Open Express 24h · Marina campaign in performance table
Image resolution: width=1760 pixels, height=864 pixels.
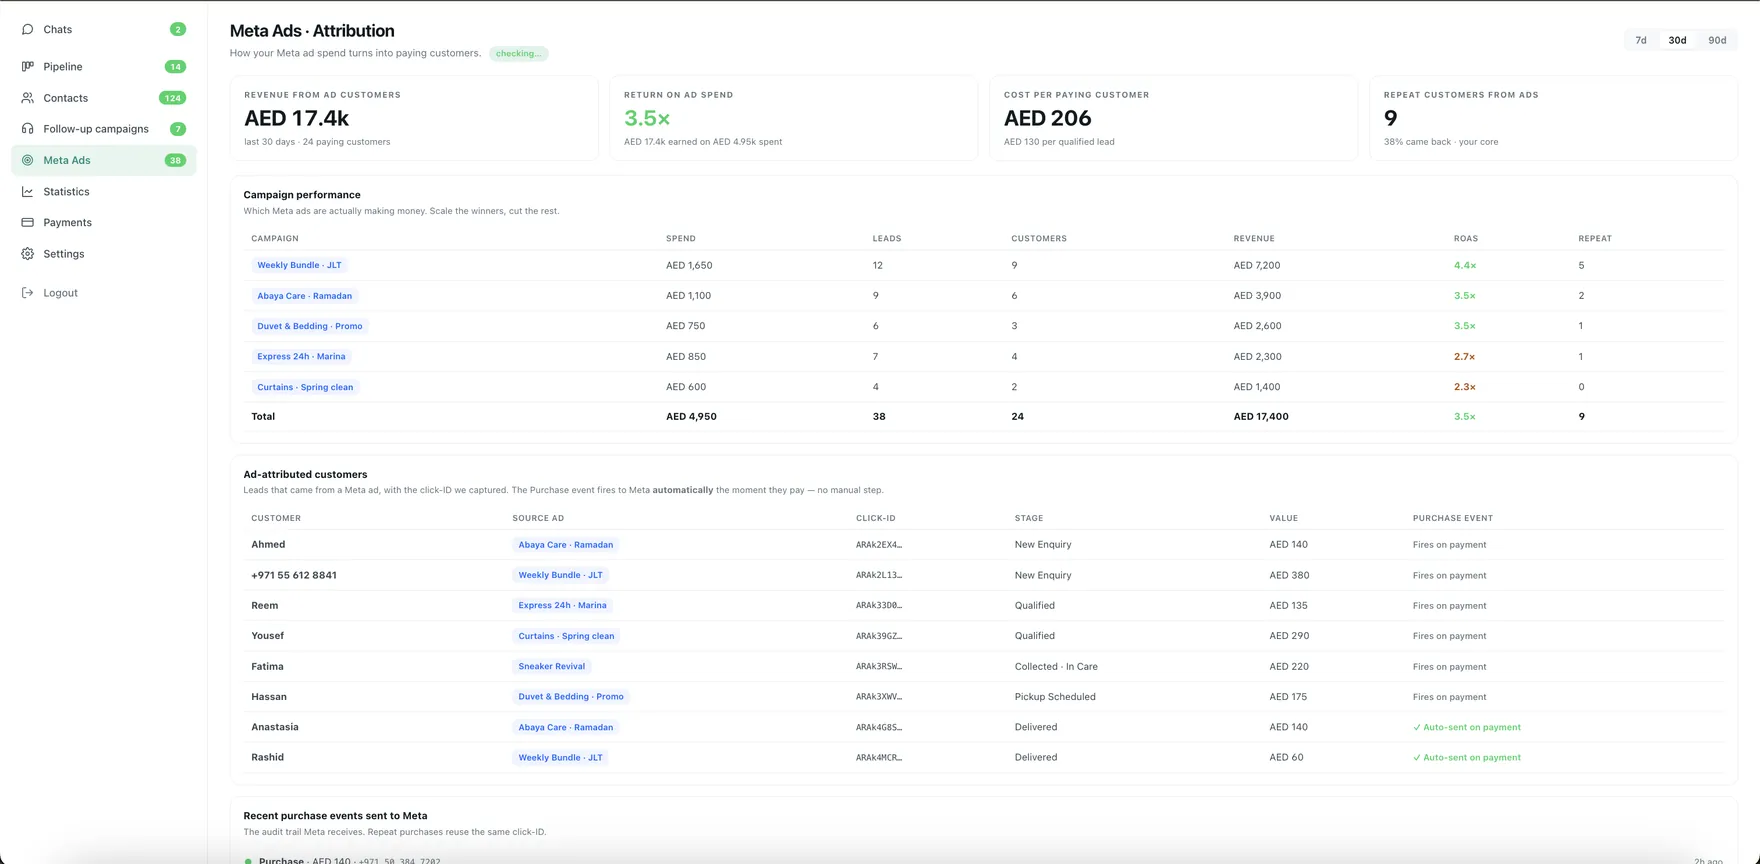coord(301,356)
